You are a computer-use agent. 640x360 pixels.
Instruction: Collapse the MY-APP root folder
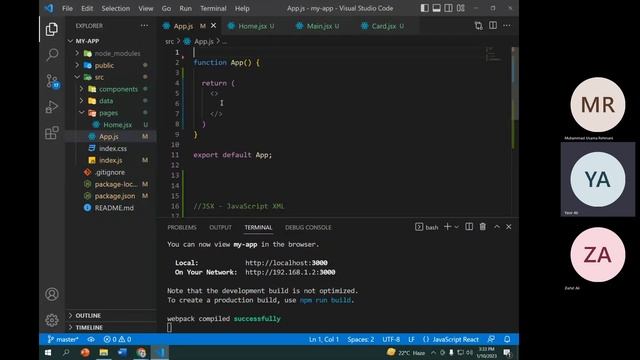click(111, 41)
